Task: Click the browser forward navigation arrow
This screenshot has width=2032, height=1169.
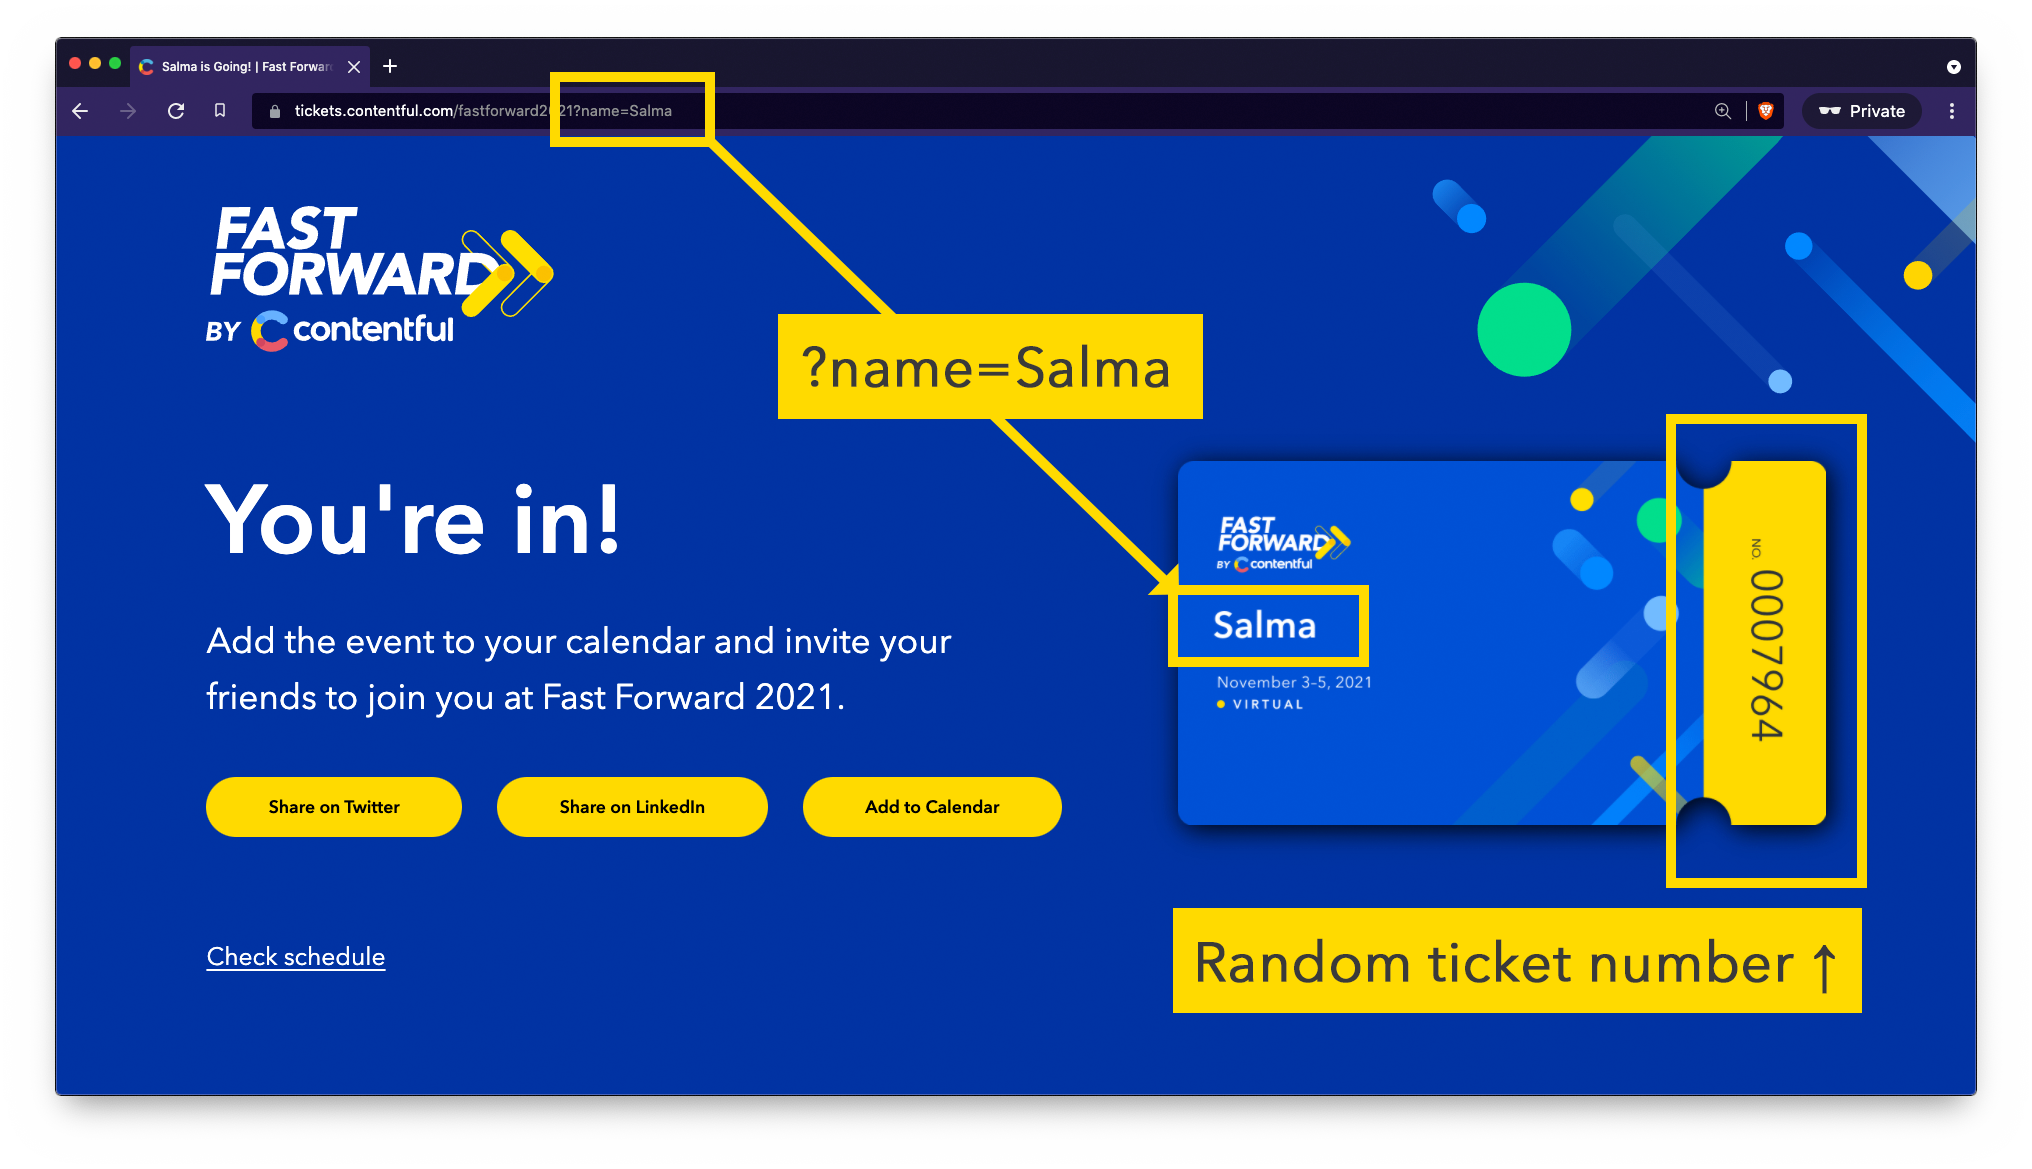Action: 127,110
